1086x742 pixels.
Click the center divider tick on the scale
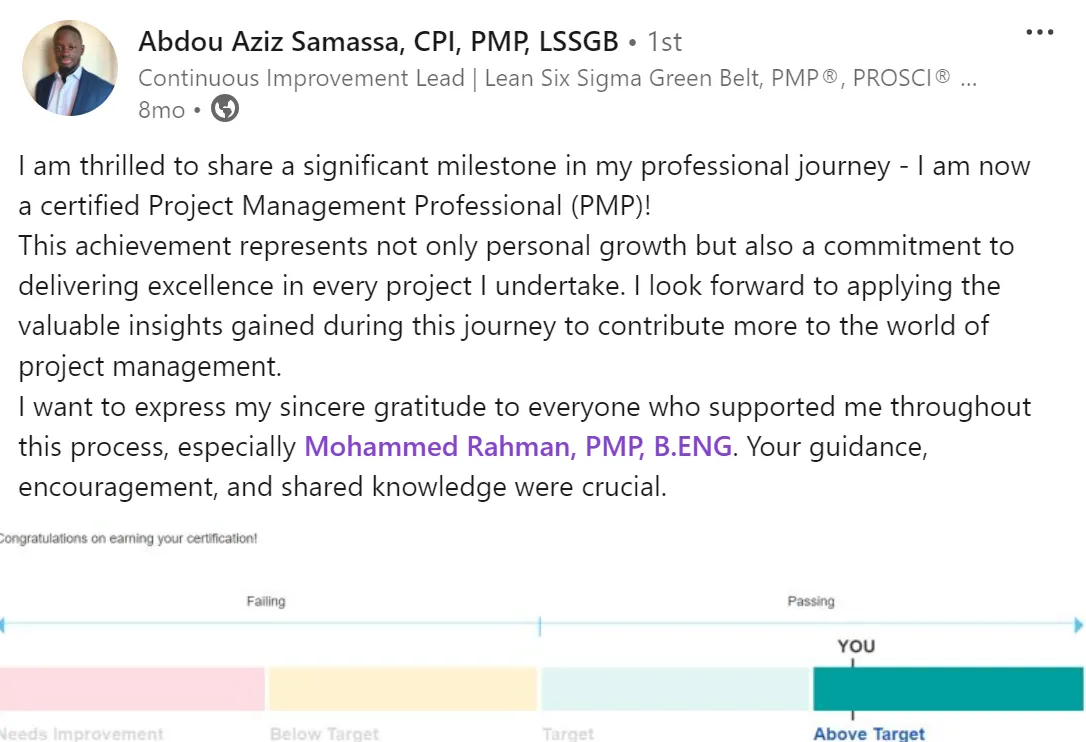pyautogui.click(x=540, y=626)
